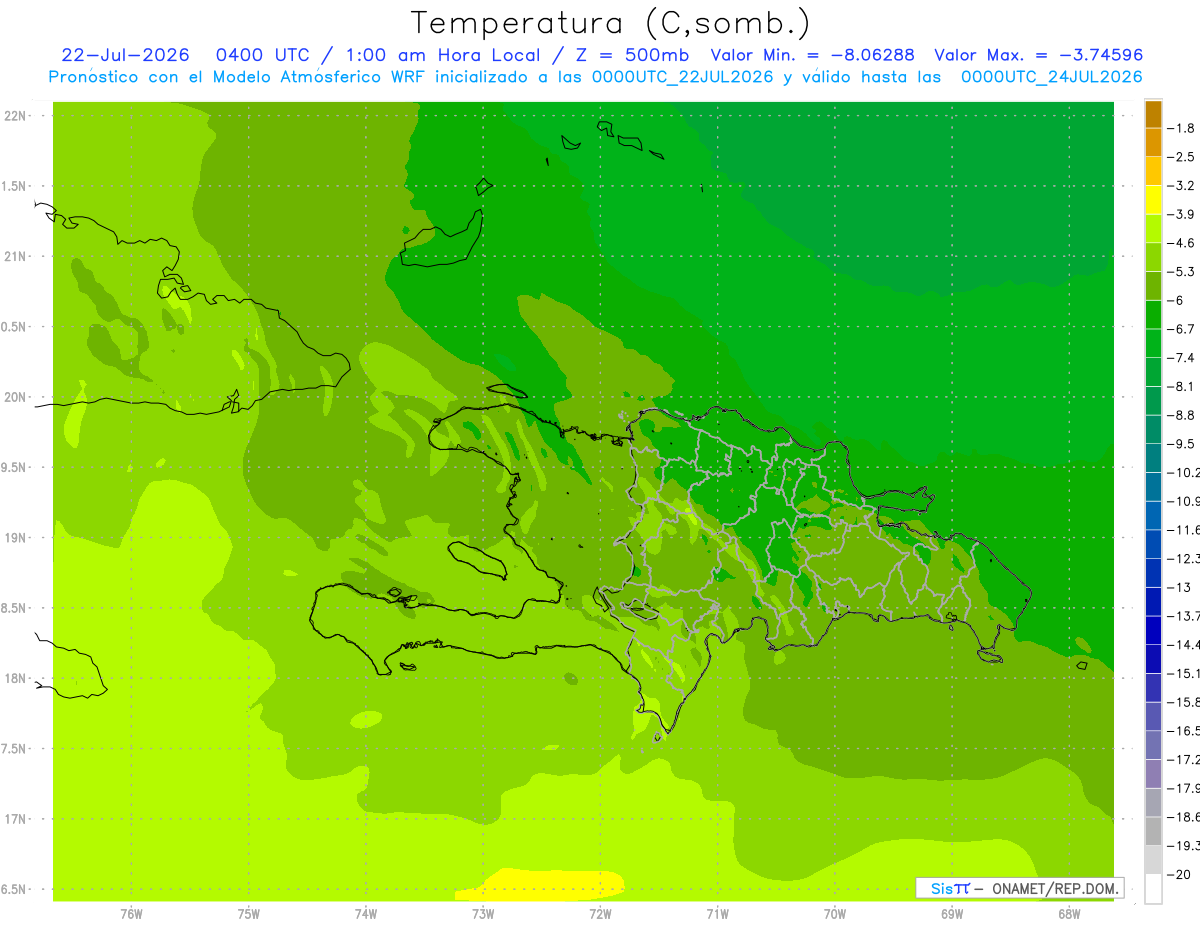Click the "72W" longitude label
1200x927 pixels.
pos(600,913)
